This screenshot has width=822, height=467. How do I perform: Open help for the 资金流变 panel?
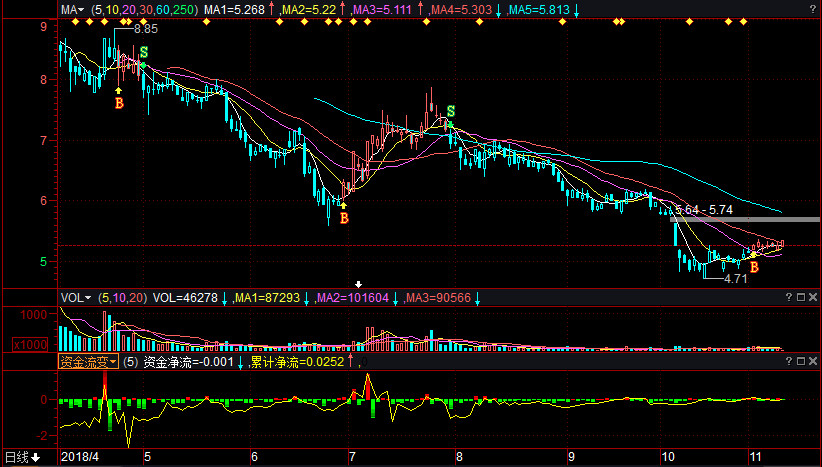point(787,361)
